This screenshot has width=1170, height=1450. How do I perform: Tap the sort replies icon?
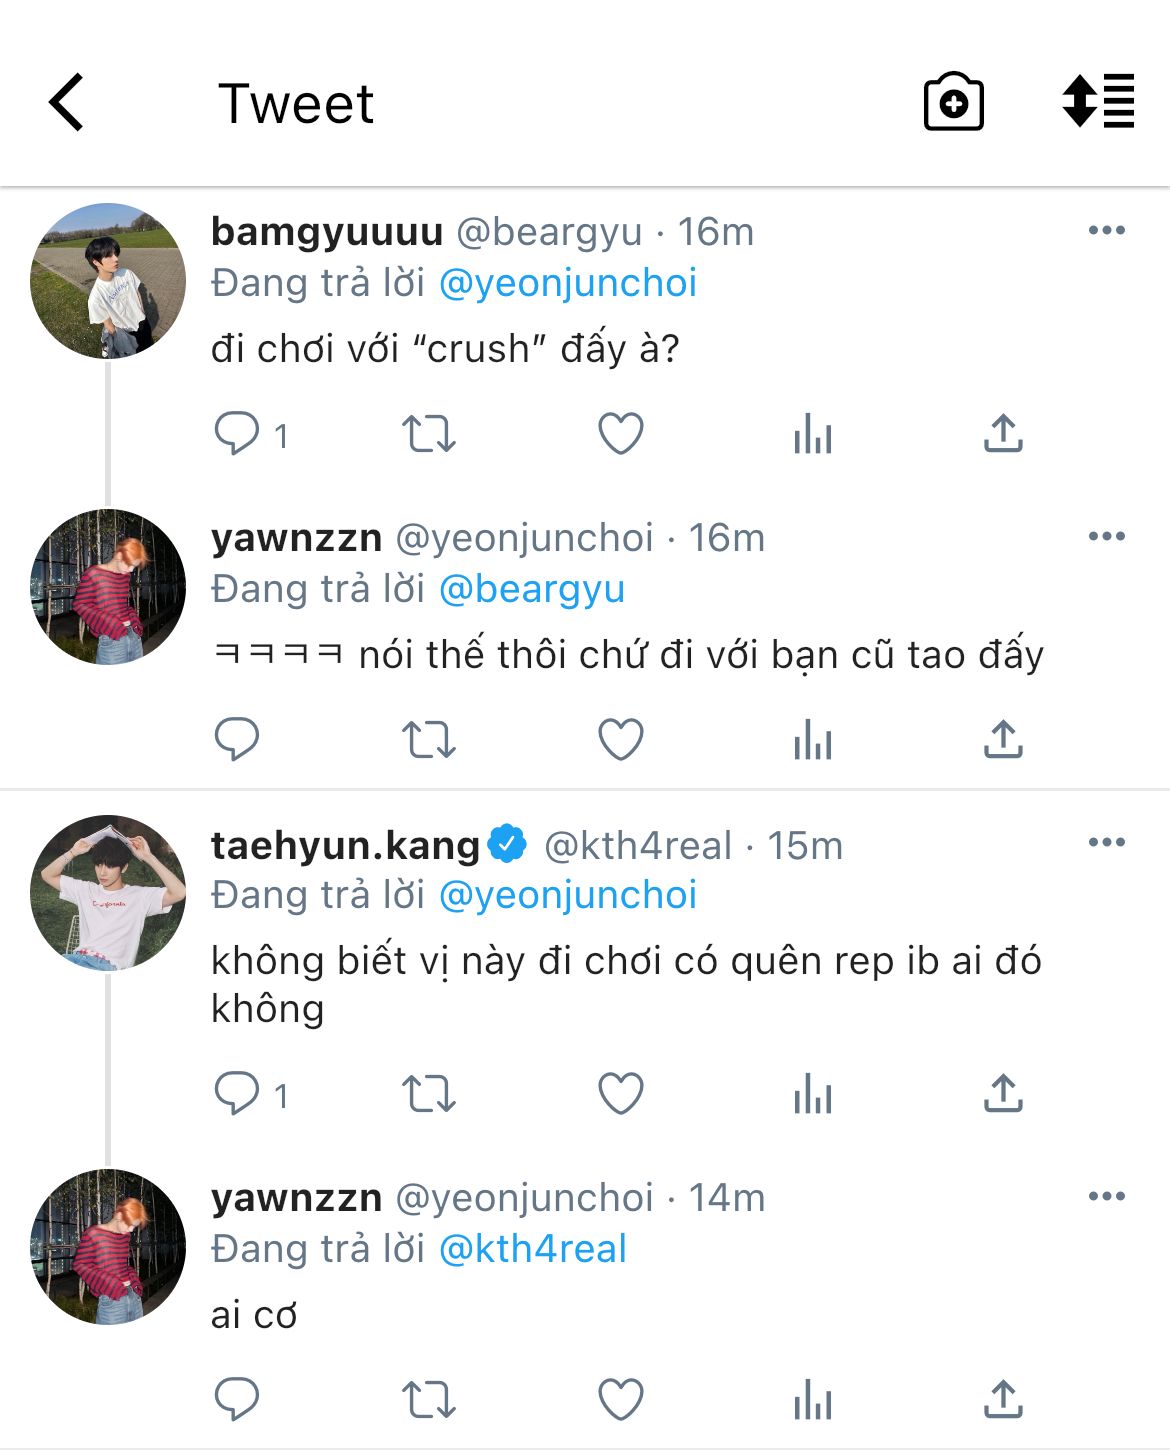[x=1098, y=102]
